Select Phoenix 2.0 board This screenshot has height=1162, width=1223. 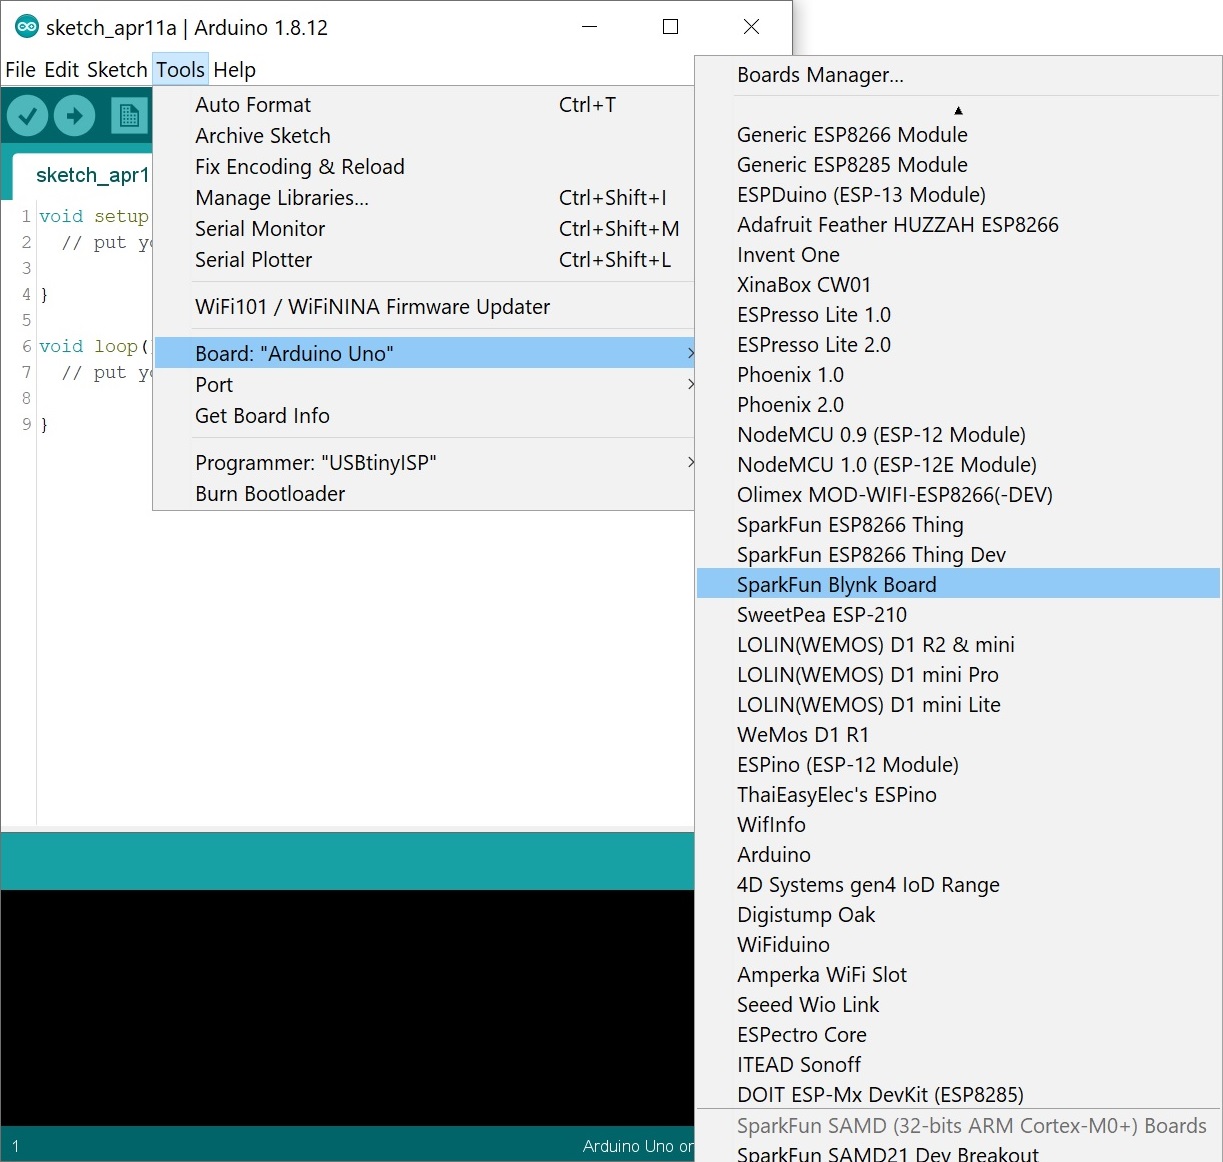pyautogui.click(x=958, y=405)
